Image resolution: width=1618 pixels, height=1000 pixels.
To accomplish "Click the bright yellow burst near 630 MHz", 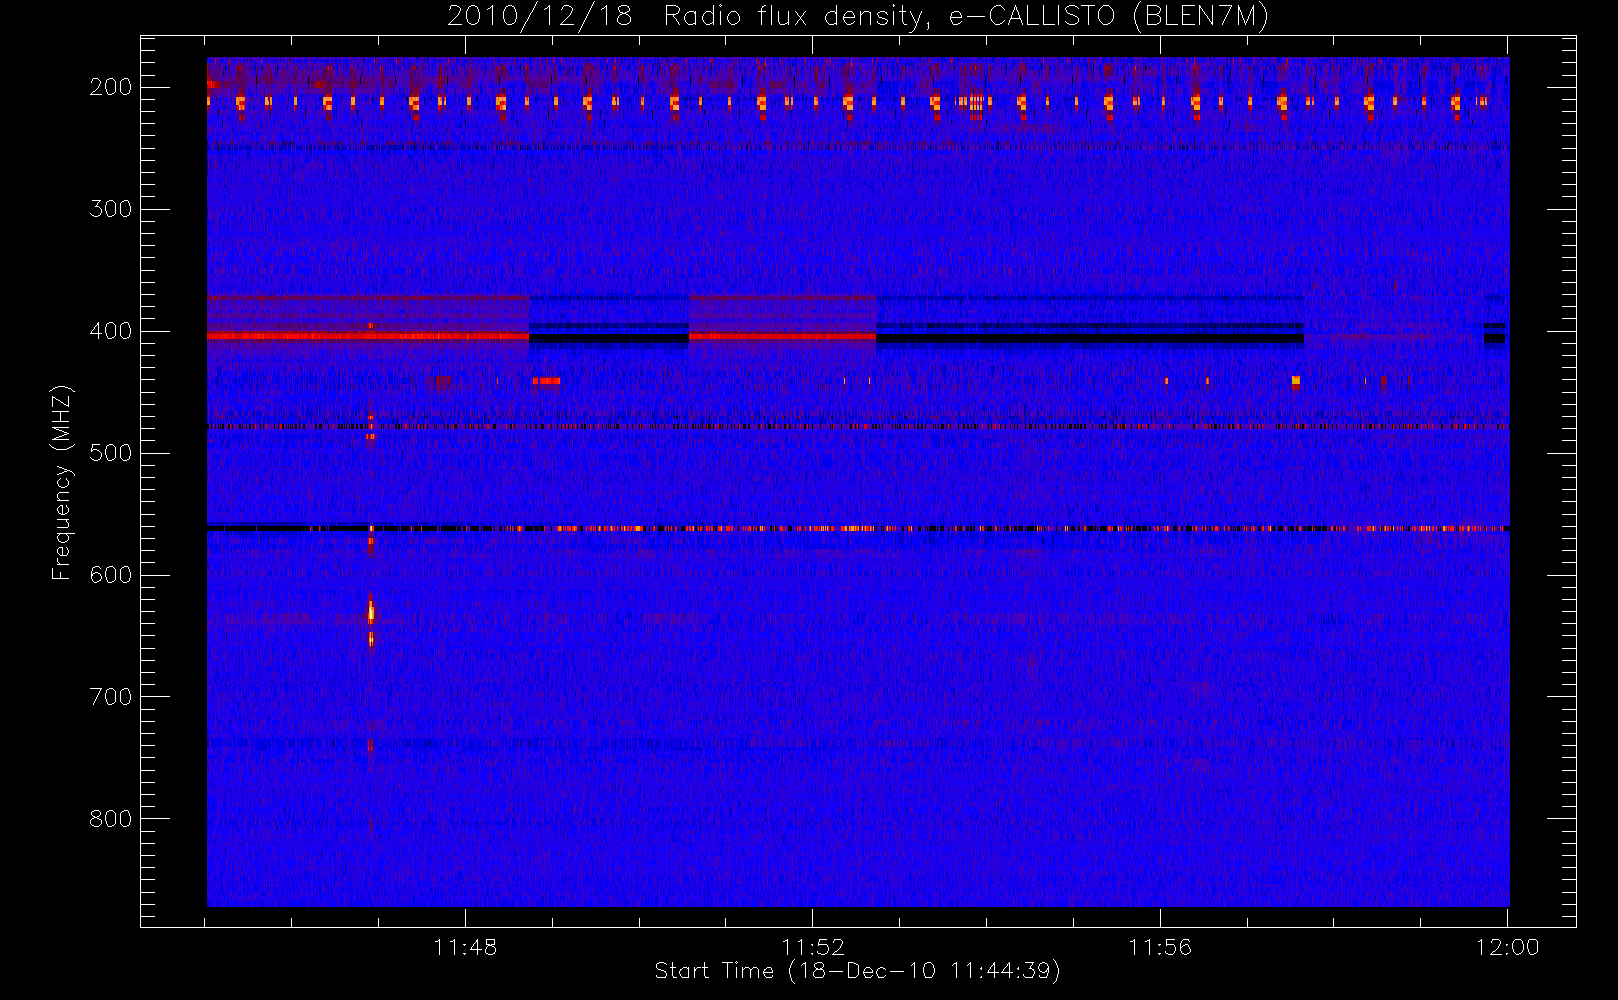I will click(x=371, y=612).
